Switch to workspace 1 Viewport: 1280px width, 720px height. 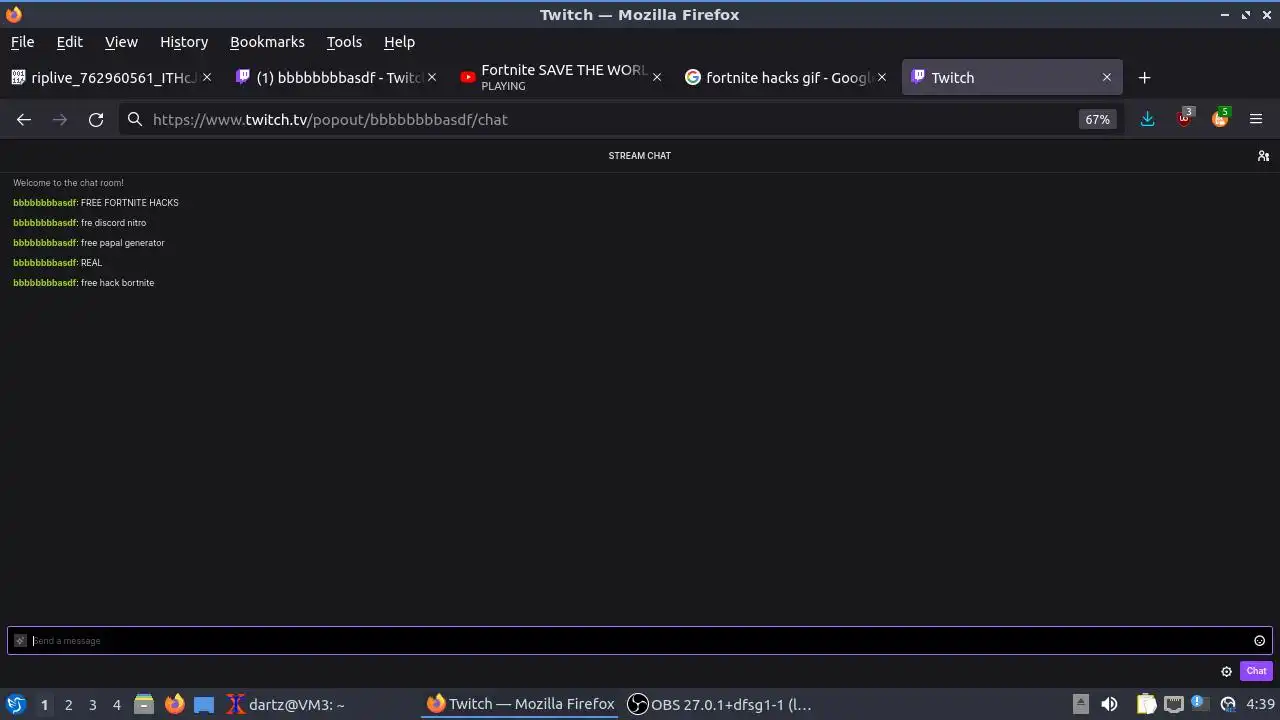pos(44,705)
